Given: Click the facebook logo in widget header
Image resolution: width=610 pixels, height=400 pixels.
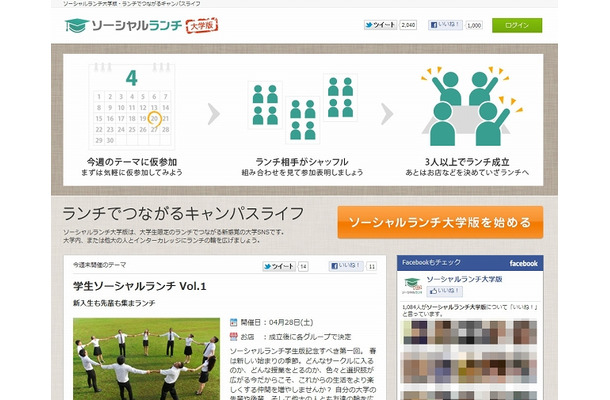Looking at the screenshot, I should [524, 263].
